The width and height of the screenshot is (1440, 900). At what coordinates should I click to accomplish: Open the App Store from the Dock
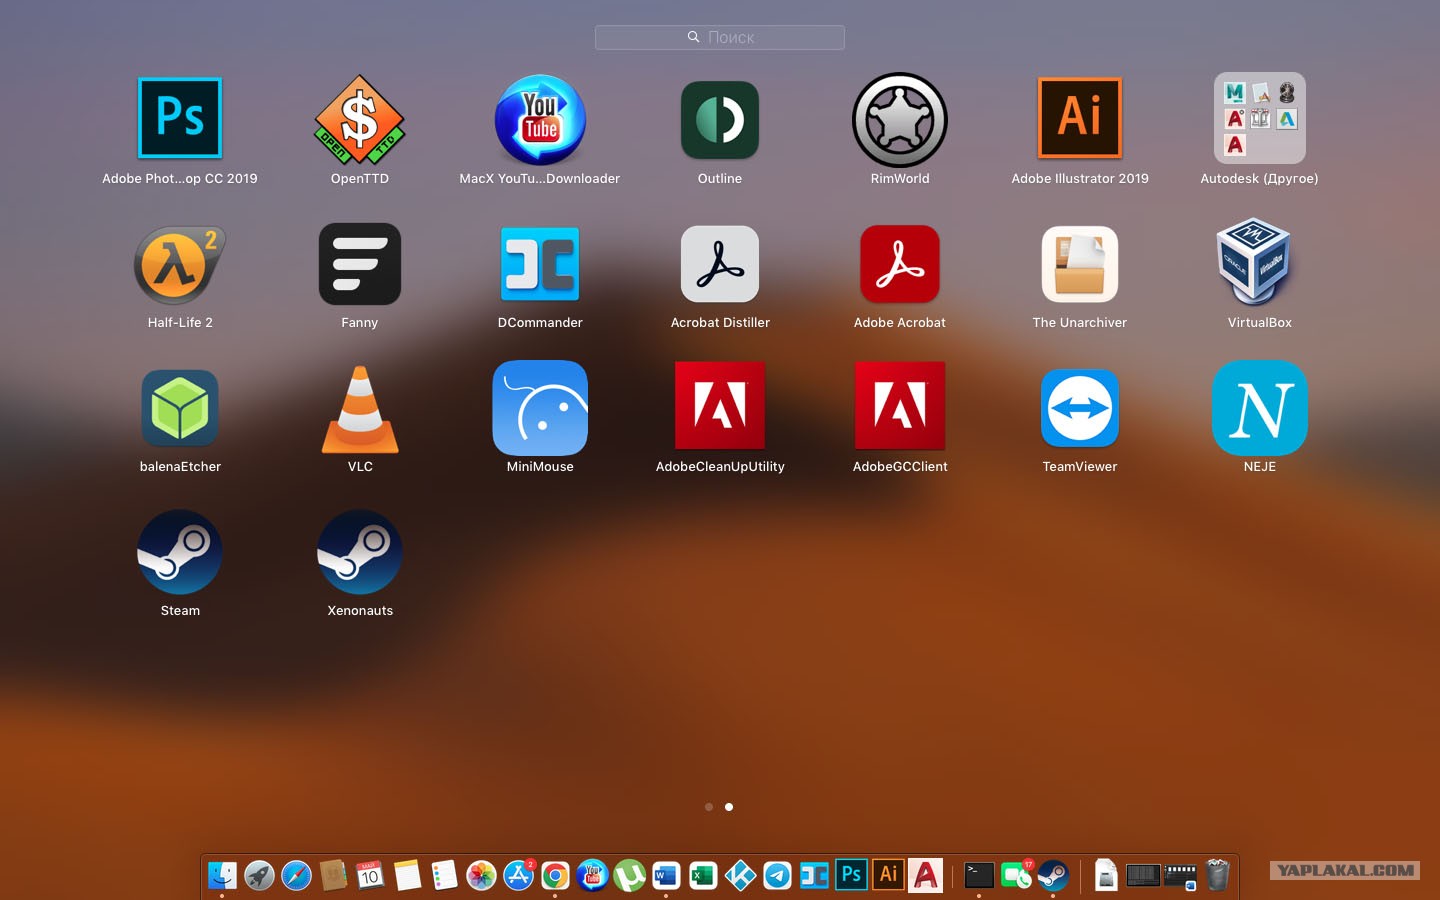(518, 876)
